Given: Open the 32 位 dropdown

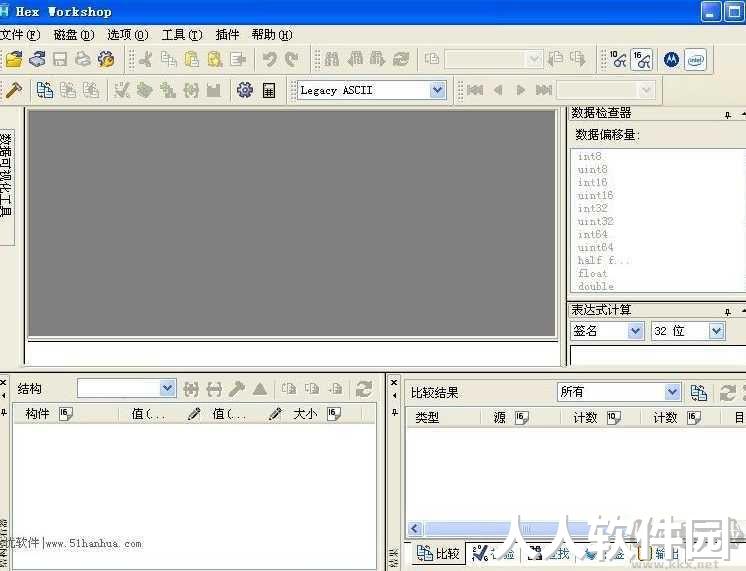Looking at the screenshot, I should (717, 331).
